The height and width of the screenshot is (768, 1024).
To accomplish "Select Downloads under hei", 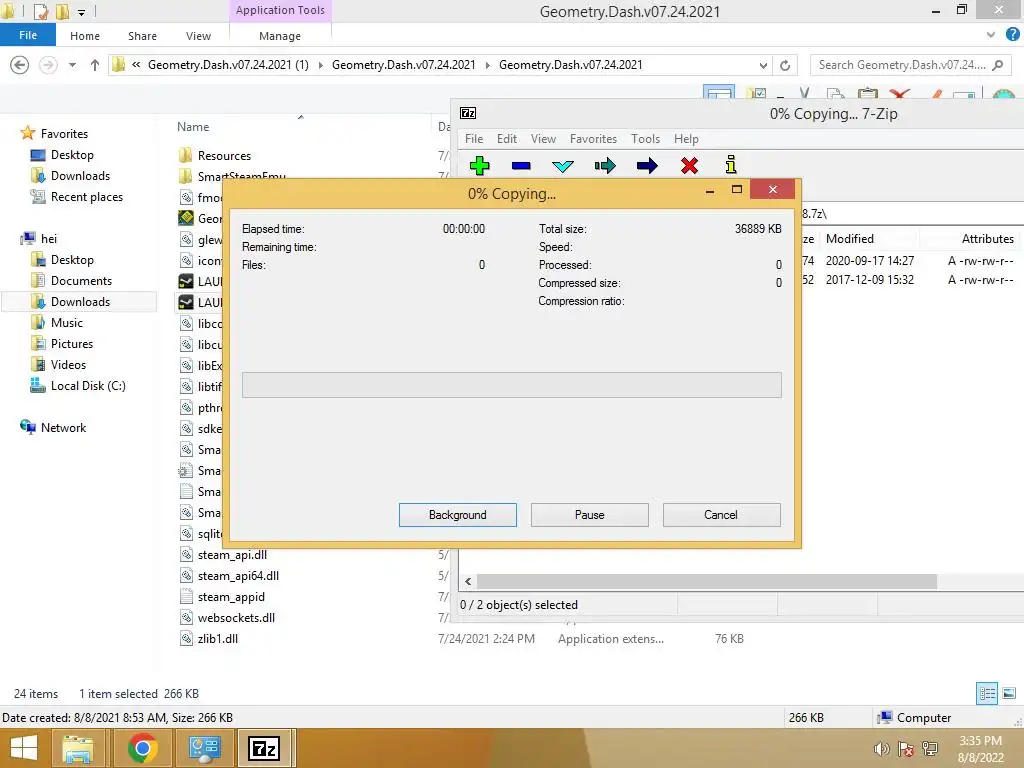I will (80, 302).
